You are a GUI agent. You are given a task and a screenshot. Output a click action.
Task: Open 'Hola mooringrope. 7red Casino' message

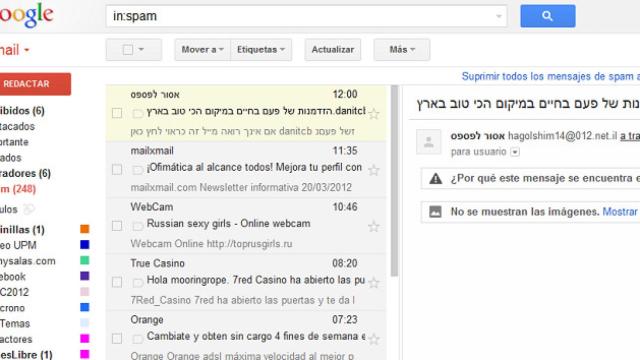[246, 282]
